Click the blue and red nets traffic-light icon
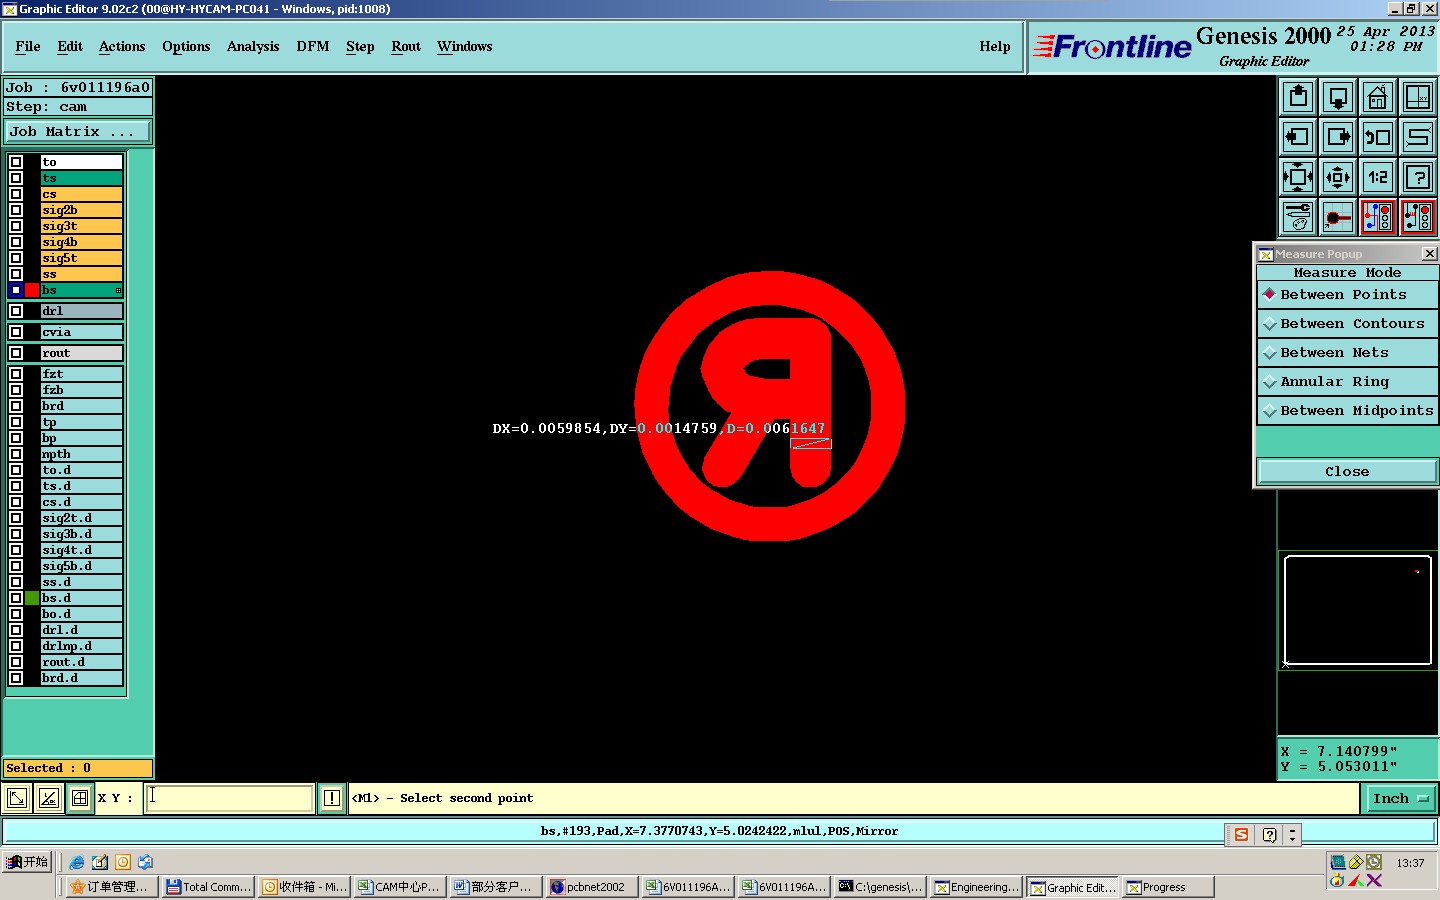Screen dimensions: 1440x900 [1378, 217]
